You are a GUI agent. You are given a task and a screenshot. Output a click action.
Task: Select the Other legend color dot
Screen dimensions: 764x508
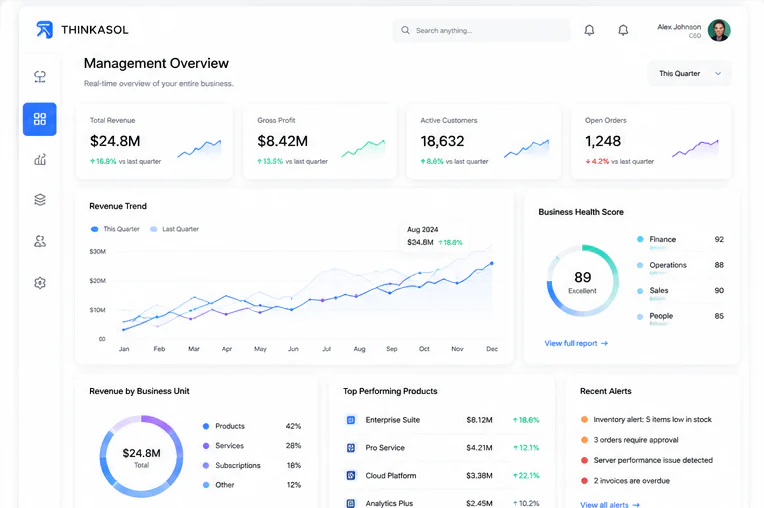click(x=206, y=485)
